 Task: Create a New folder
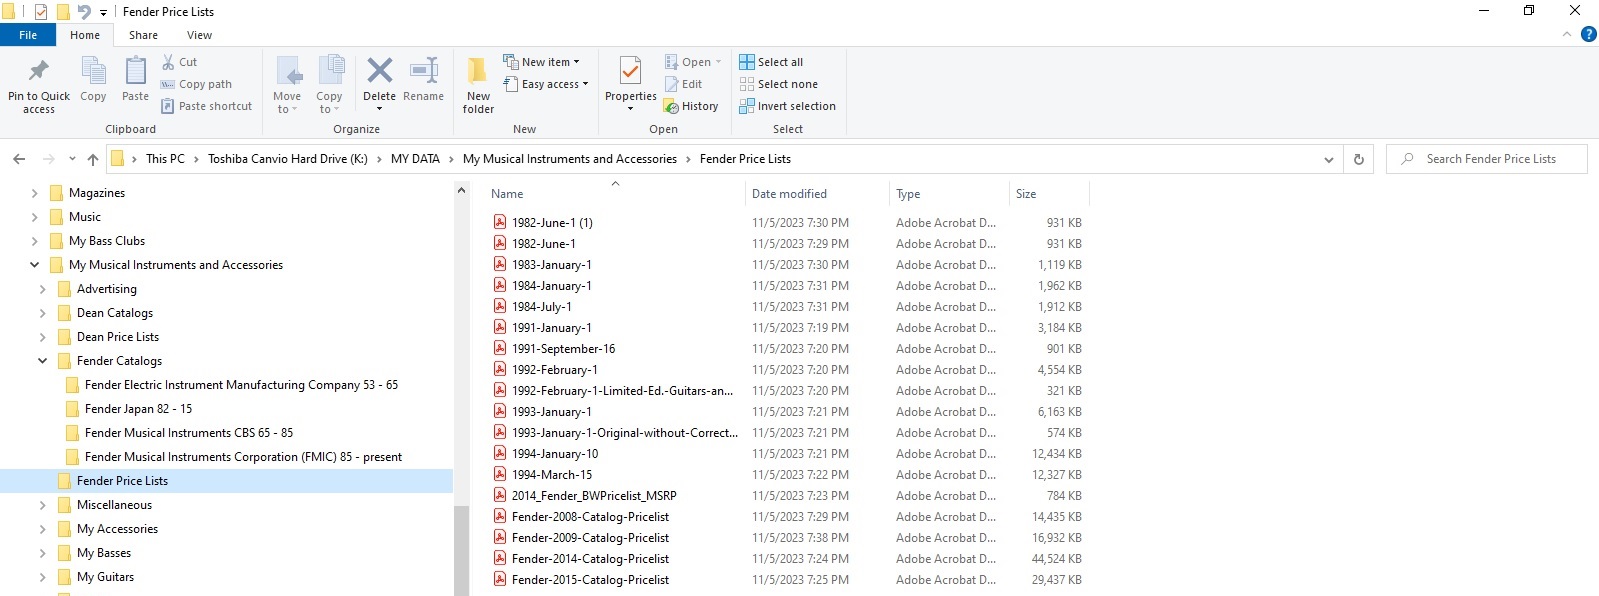tap(478, 85)
